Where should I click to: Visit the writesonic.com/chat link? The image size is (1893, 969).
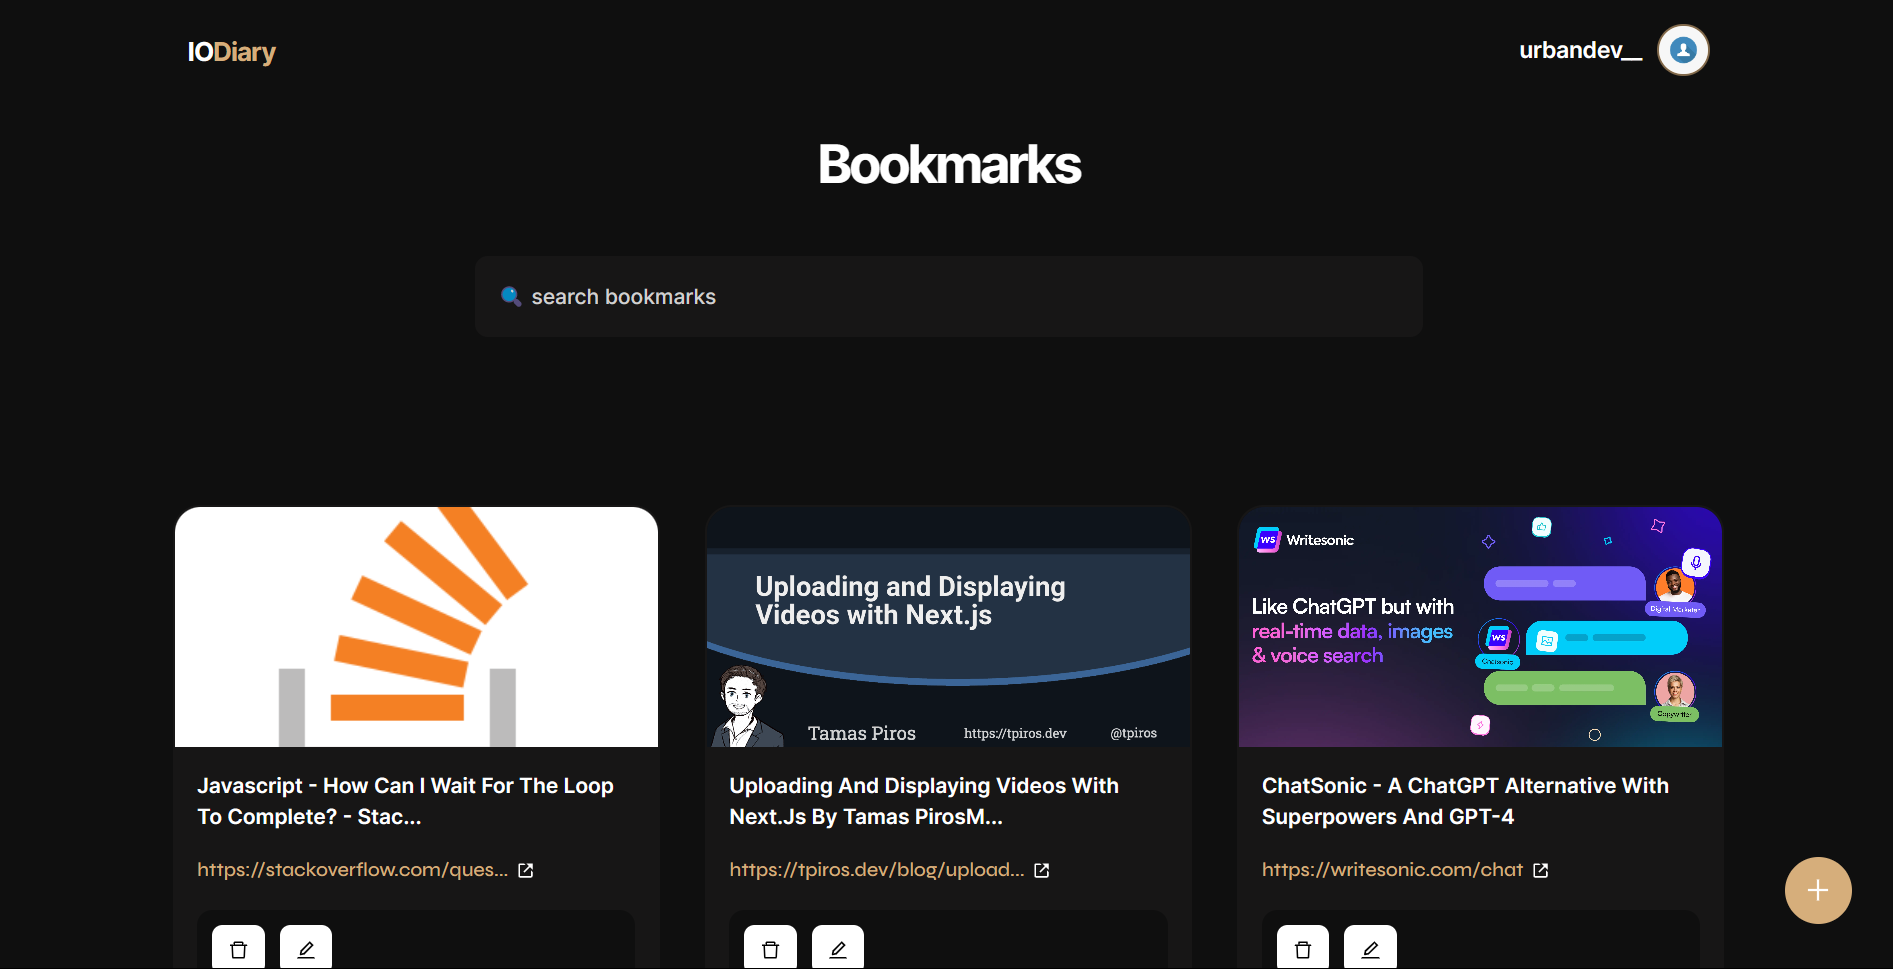coord(1392,870)
